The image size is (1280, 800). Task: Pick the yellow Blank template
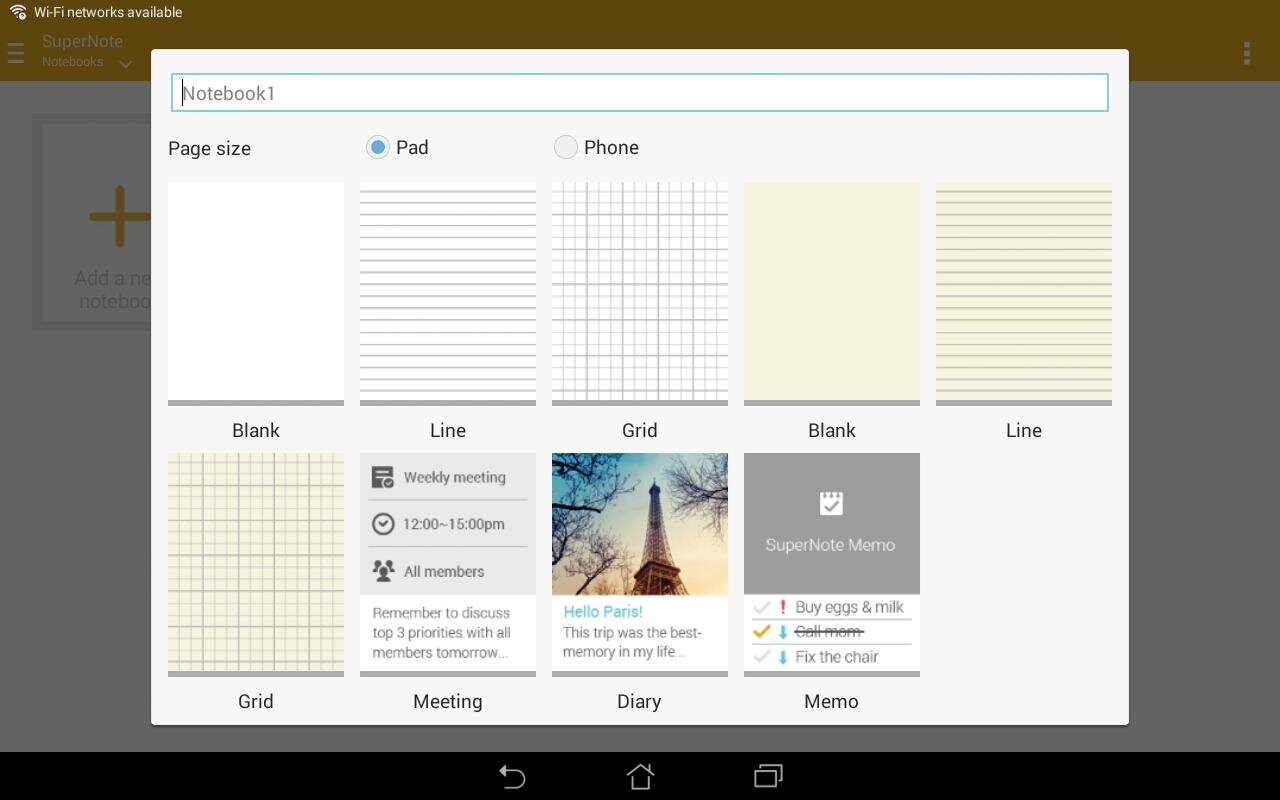click(832, 293)
